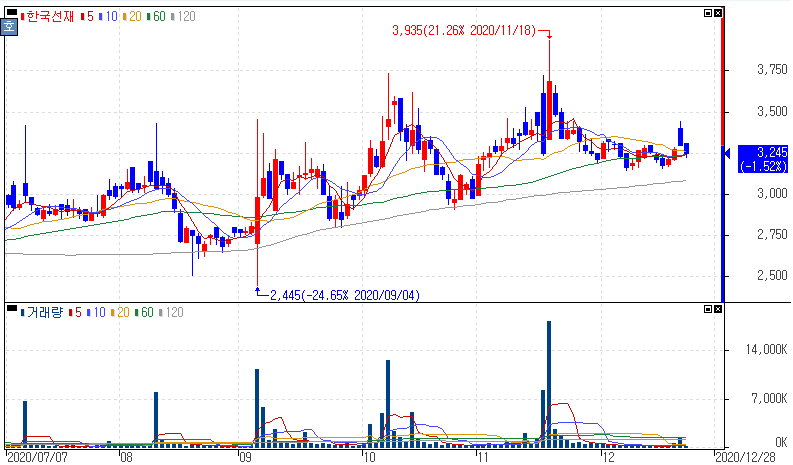The height and width of the screenshot is (465, 793).
Task: Click the 2020/07/07 start date label
Action: [x=38, y=457]
